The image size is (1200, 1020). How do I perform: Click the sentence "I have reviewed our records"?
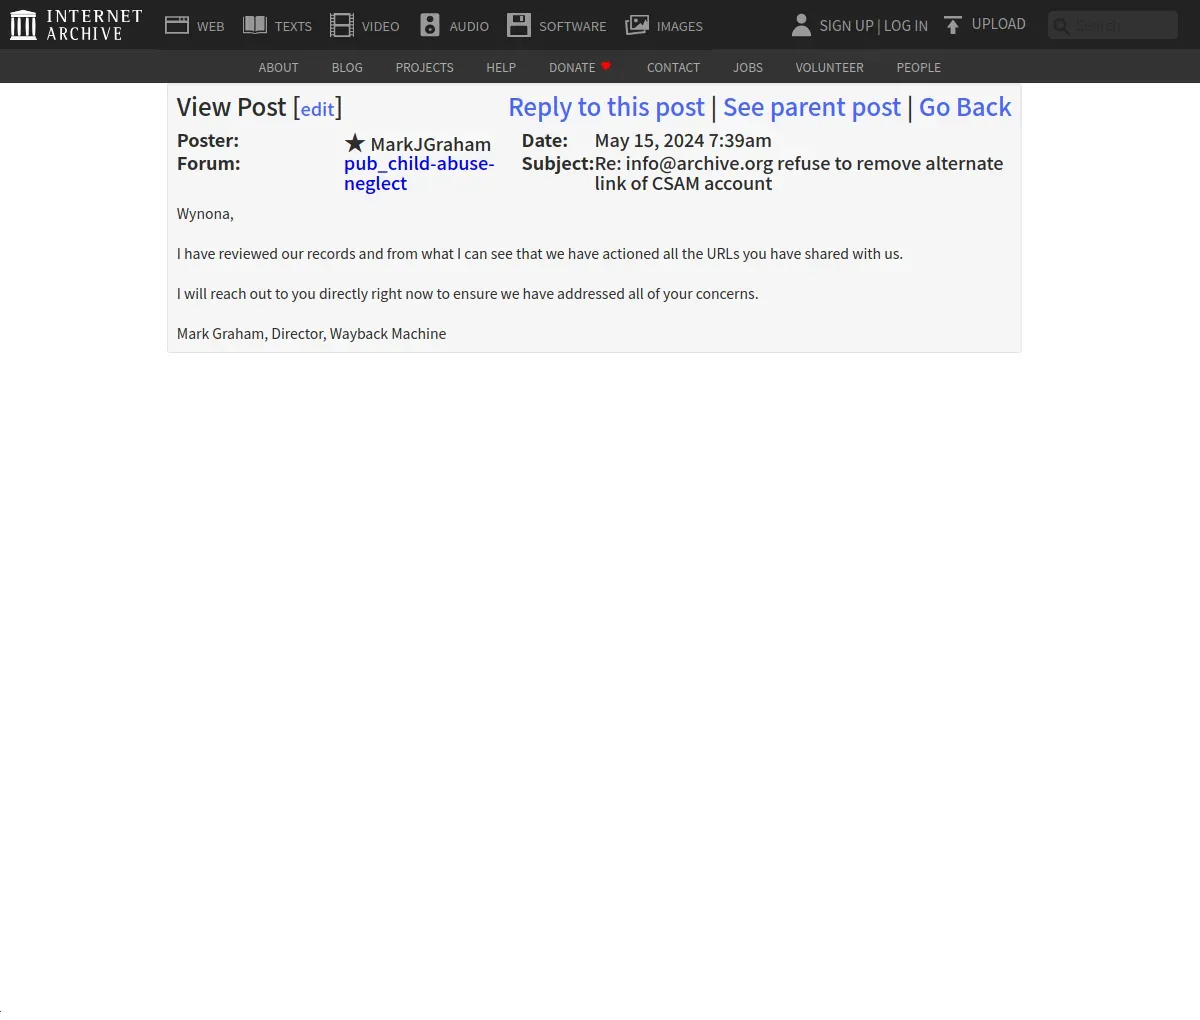click(x=540, y=254)
